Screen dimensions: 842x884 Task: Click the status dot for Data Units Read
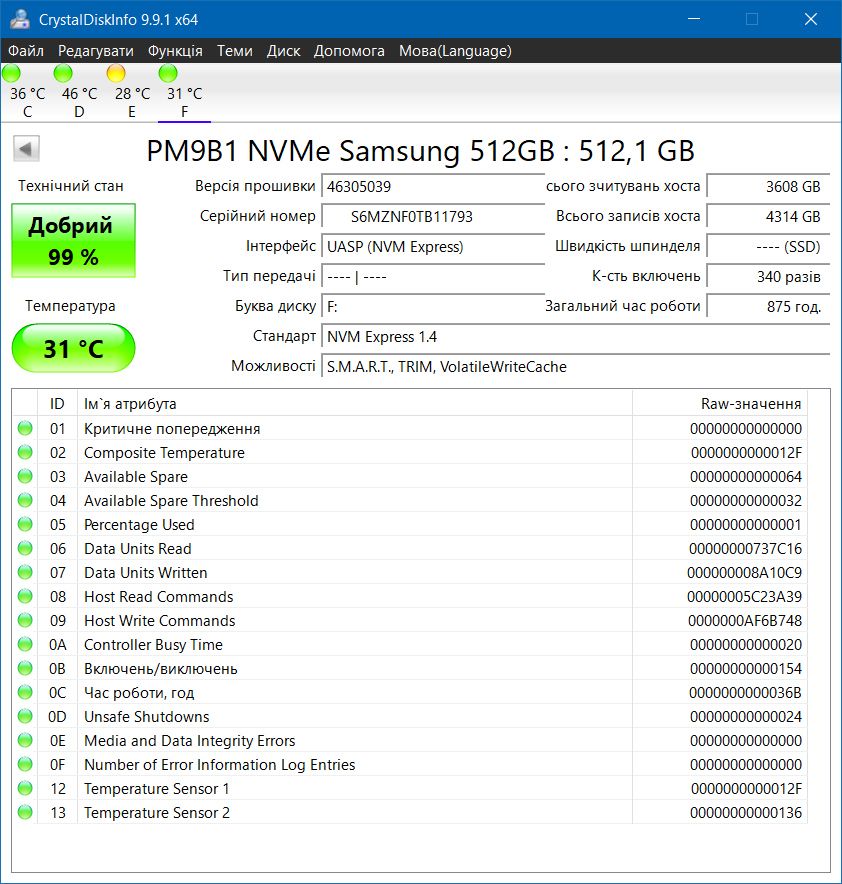point(25,548)
